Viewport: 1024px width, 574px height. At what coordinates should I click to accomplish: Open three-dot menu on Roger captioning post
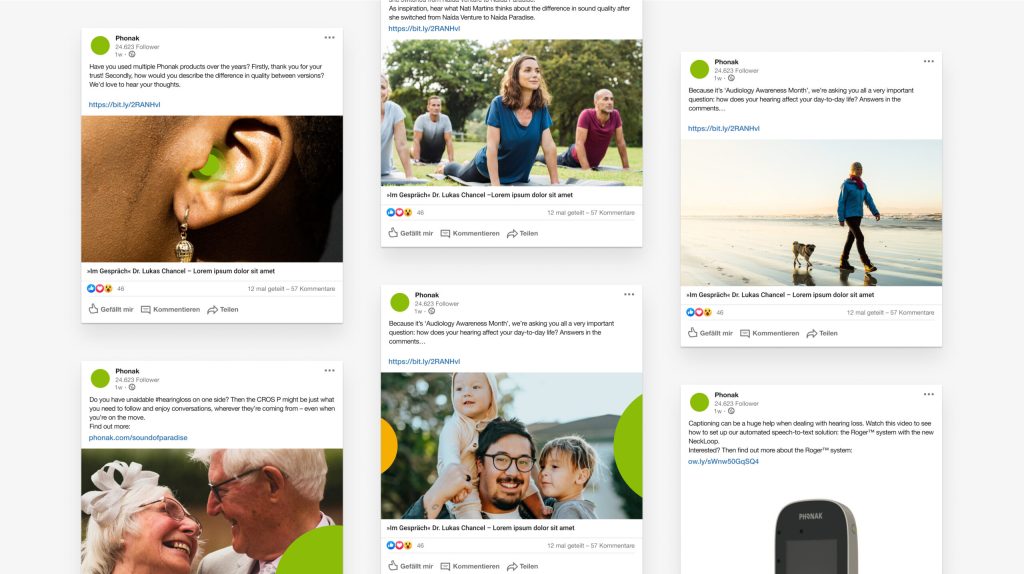coord(929,394)
